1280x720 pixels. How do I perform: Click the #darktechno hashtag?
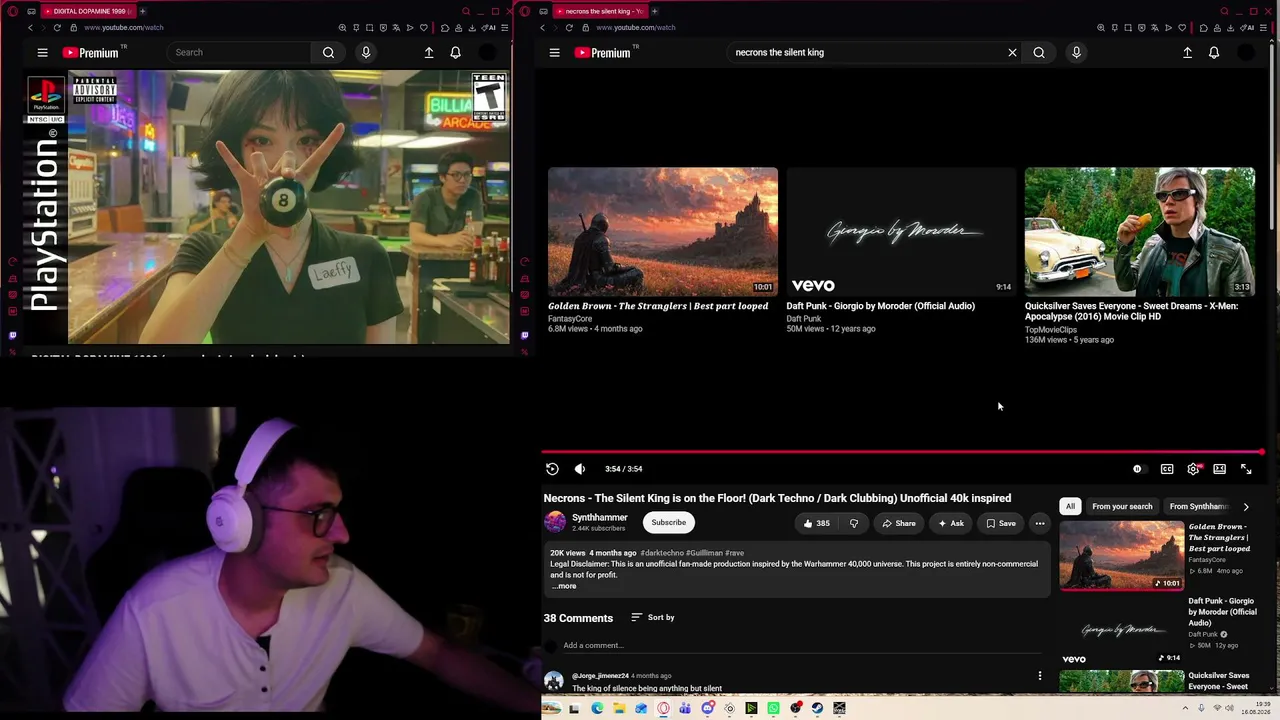[662, 553]
